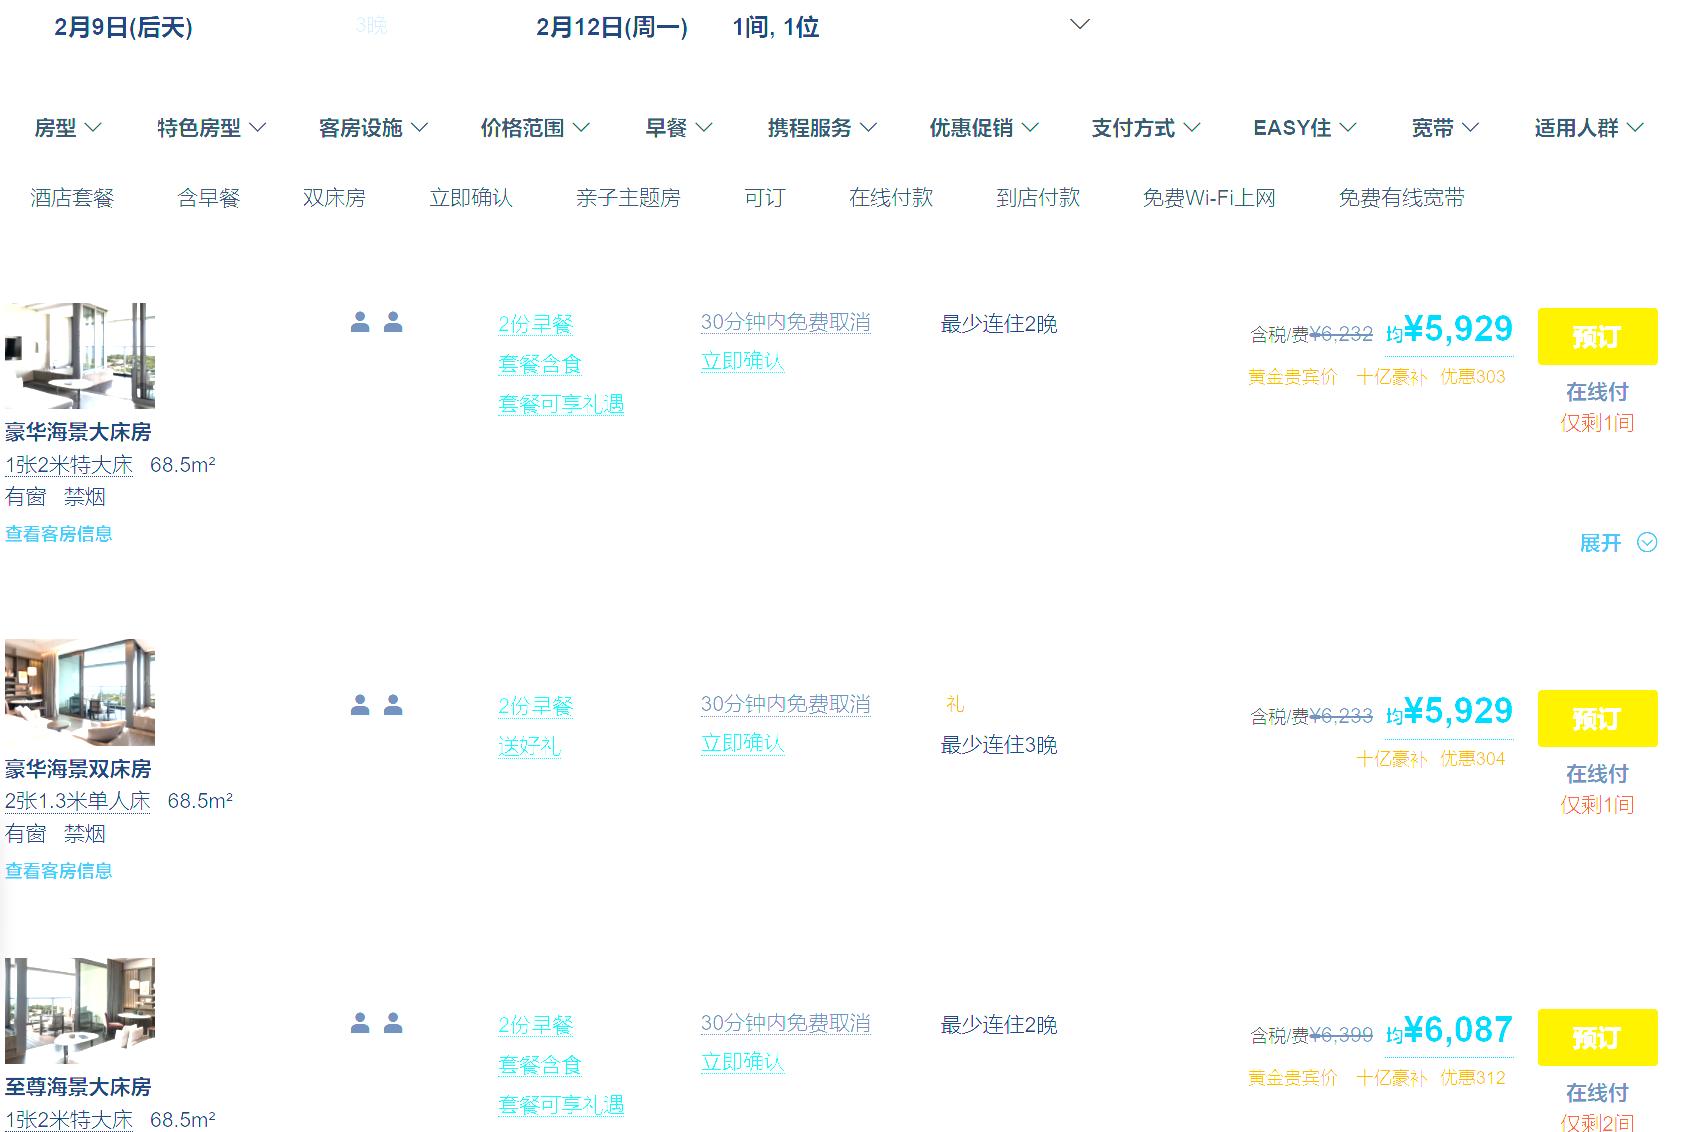Click the 套餐可享礼遇 link in the first room row
The width and height of the screenshot is (1687, 1132).
click(x=561, y=404)
